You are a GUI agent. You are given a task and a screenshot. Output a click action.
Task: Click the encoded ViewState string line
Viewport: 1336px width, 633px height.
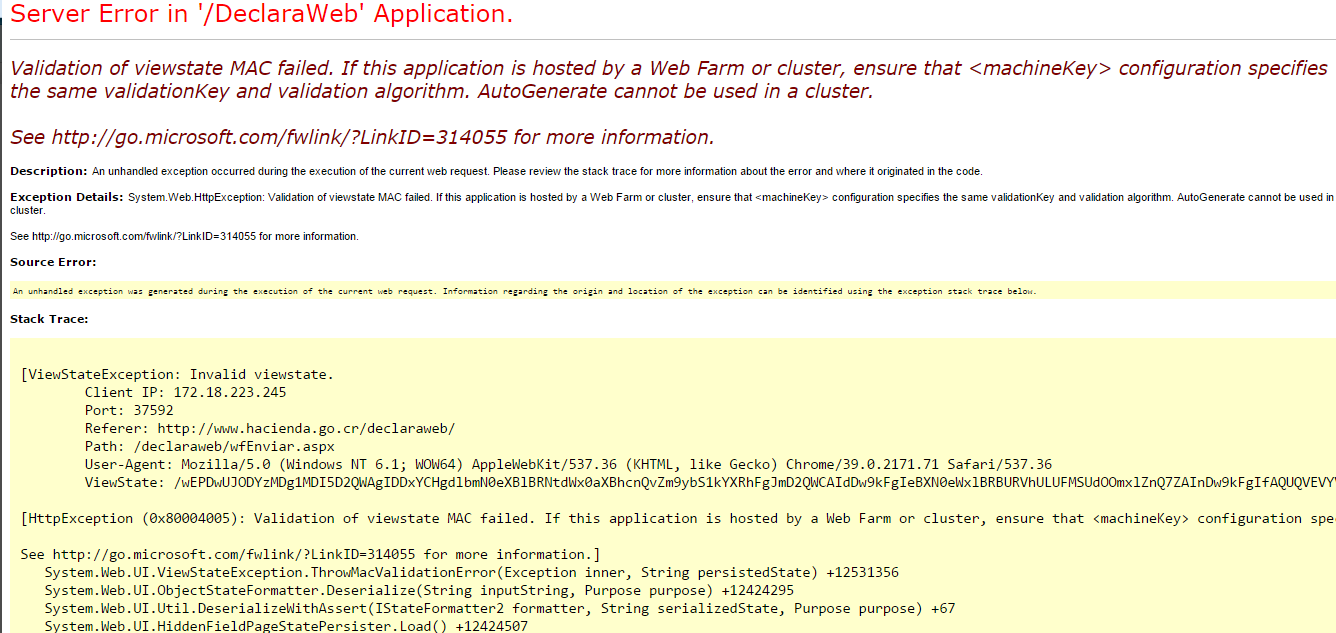(x=700, y=482)
